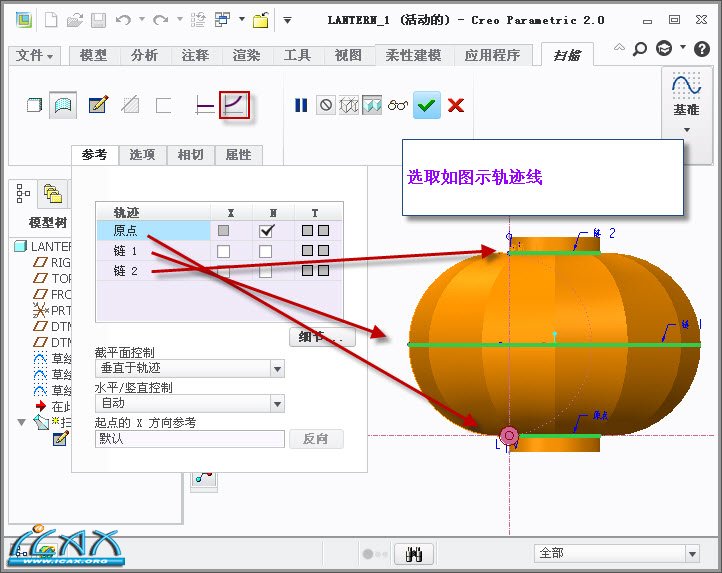722x573 pixels.
Task: Open the 属性 panel tab
Action: point(239,155)
